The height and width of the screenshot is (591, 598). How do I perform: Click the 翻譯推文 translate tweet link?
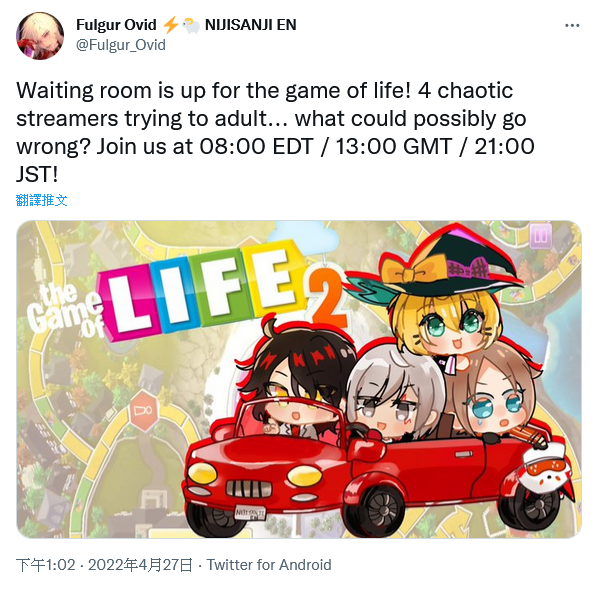click(x=42, y=200)
